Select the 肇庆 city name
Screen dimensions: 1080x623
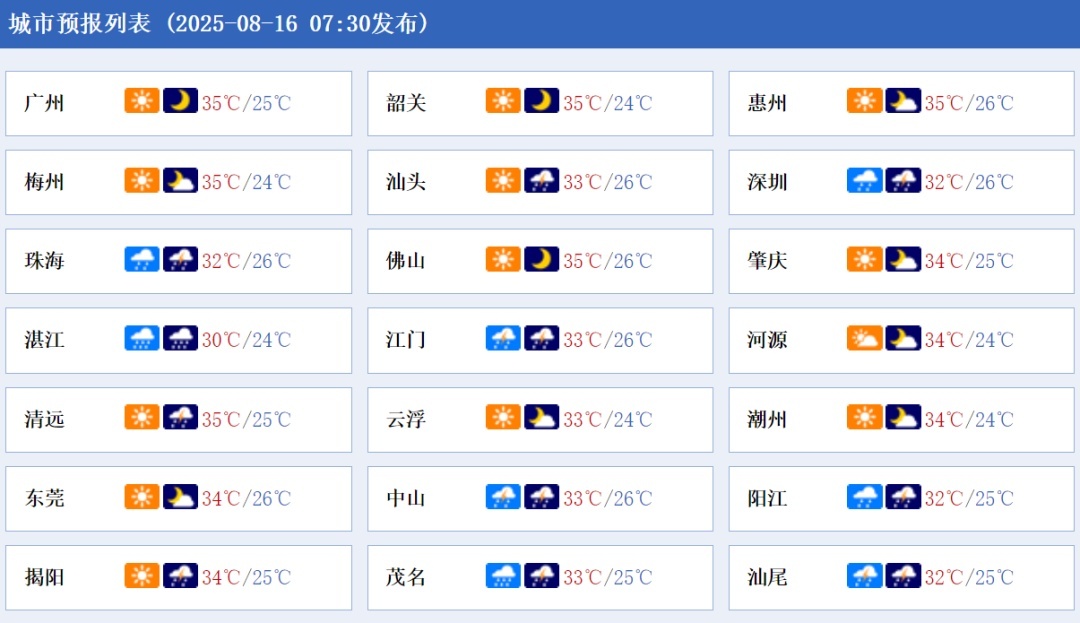click(767, 261)
